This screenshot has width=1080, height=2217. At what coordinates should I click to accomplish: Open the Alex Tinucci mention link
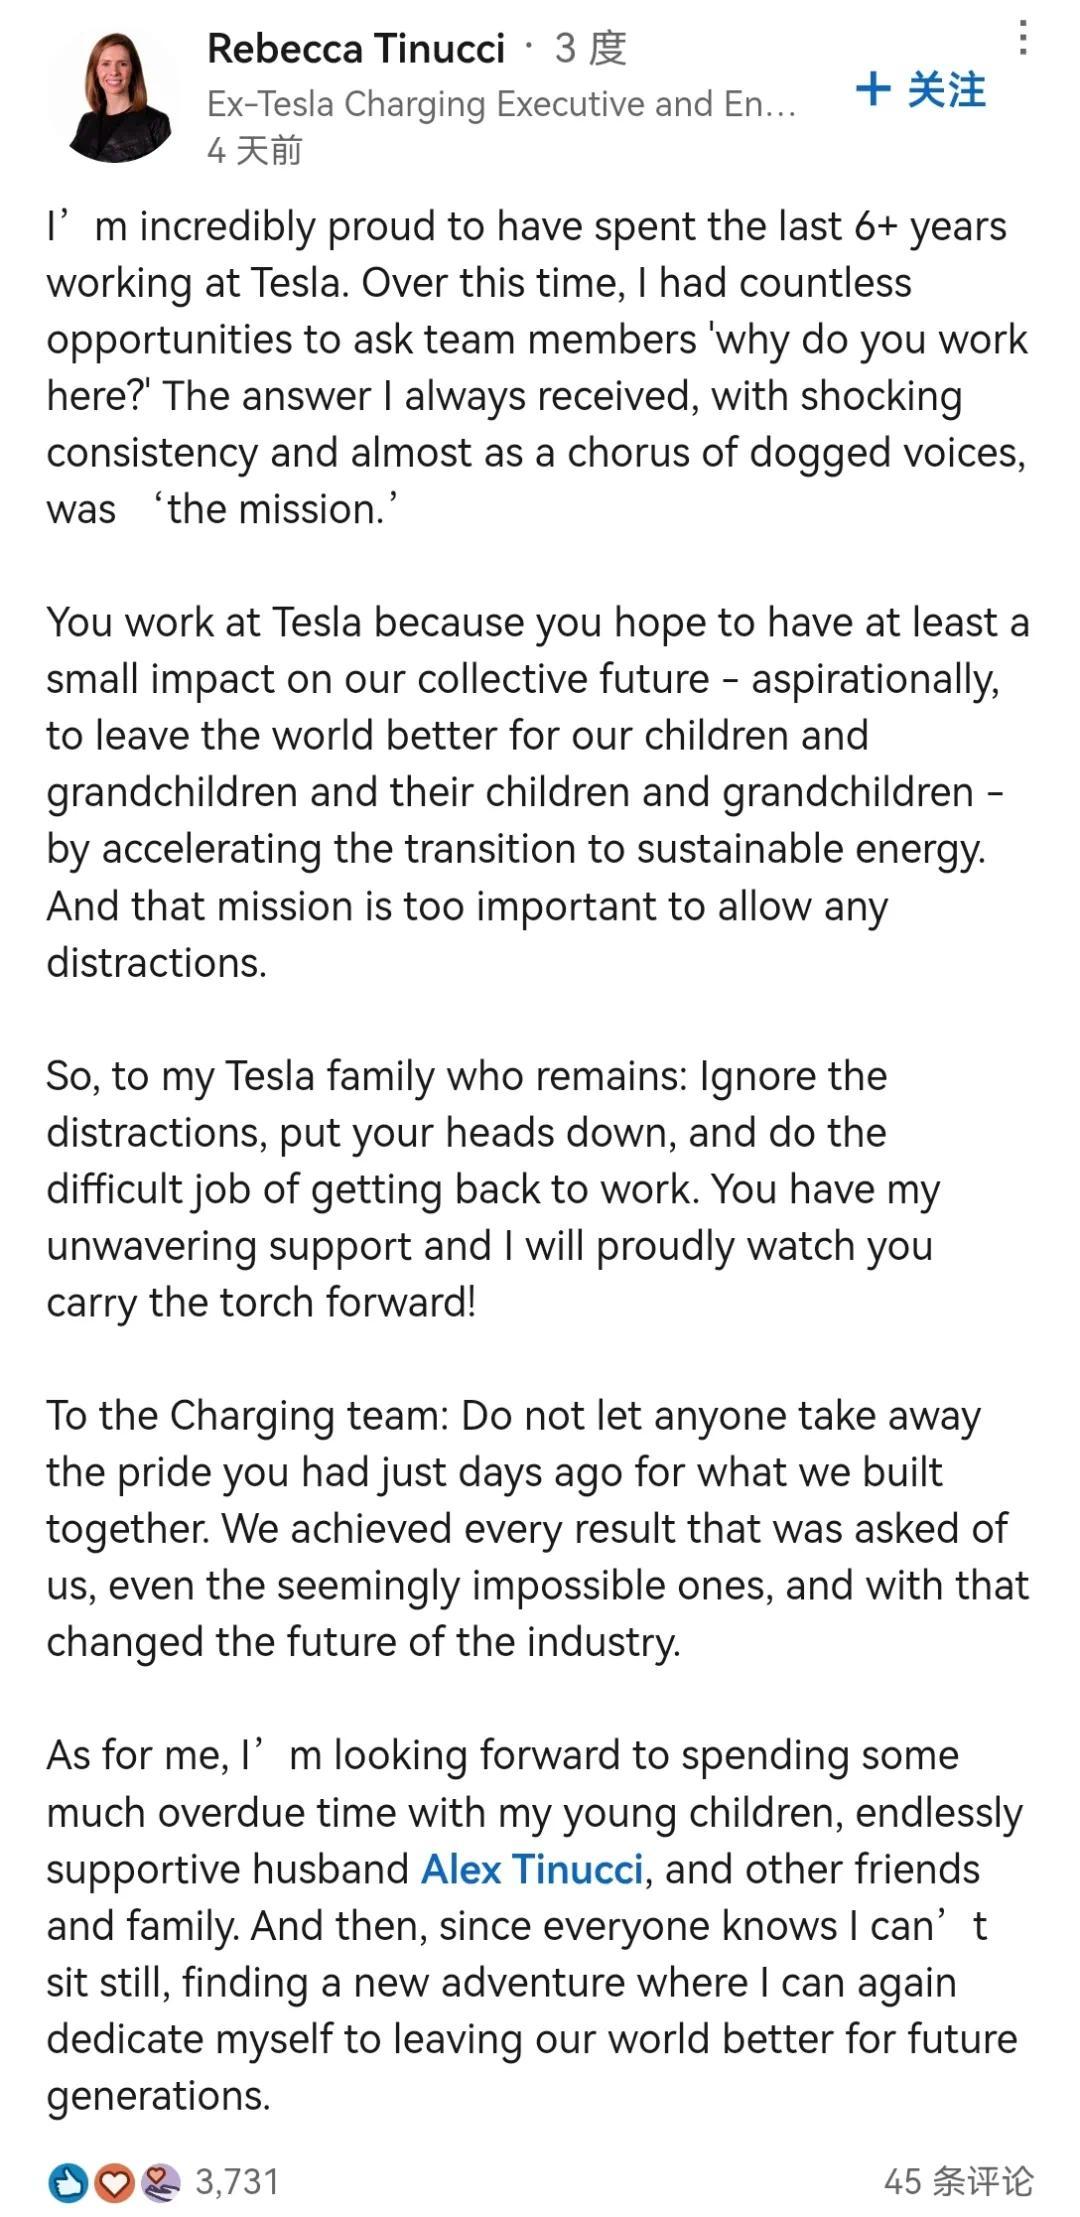point(531,1868)
